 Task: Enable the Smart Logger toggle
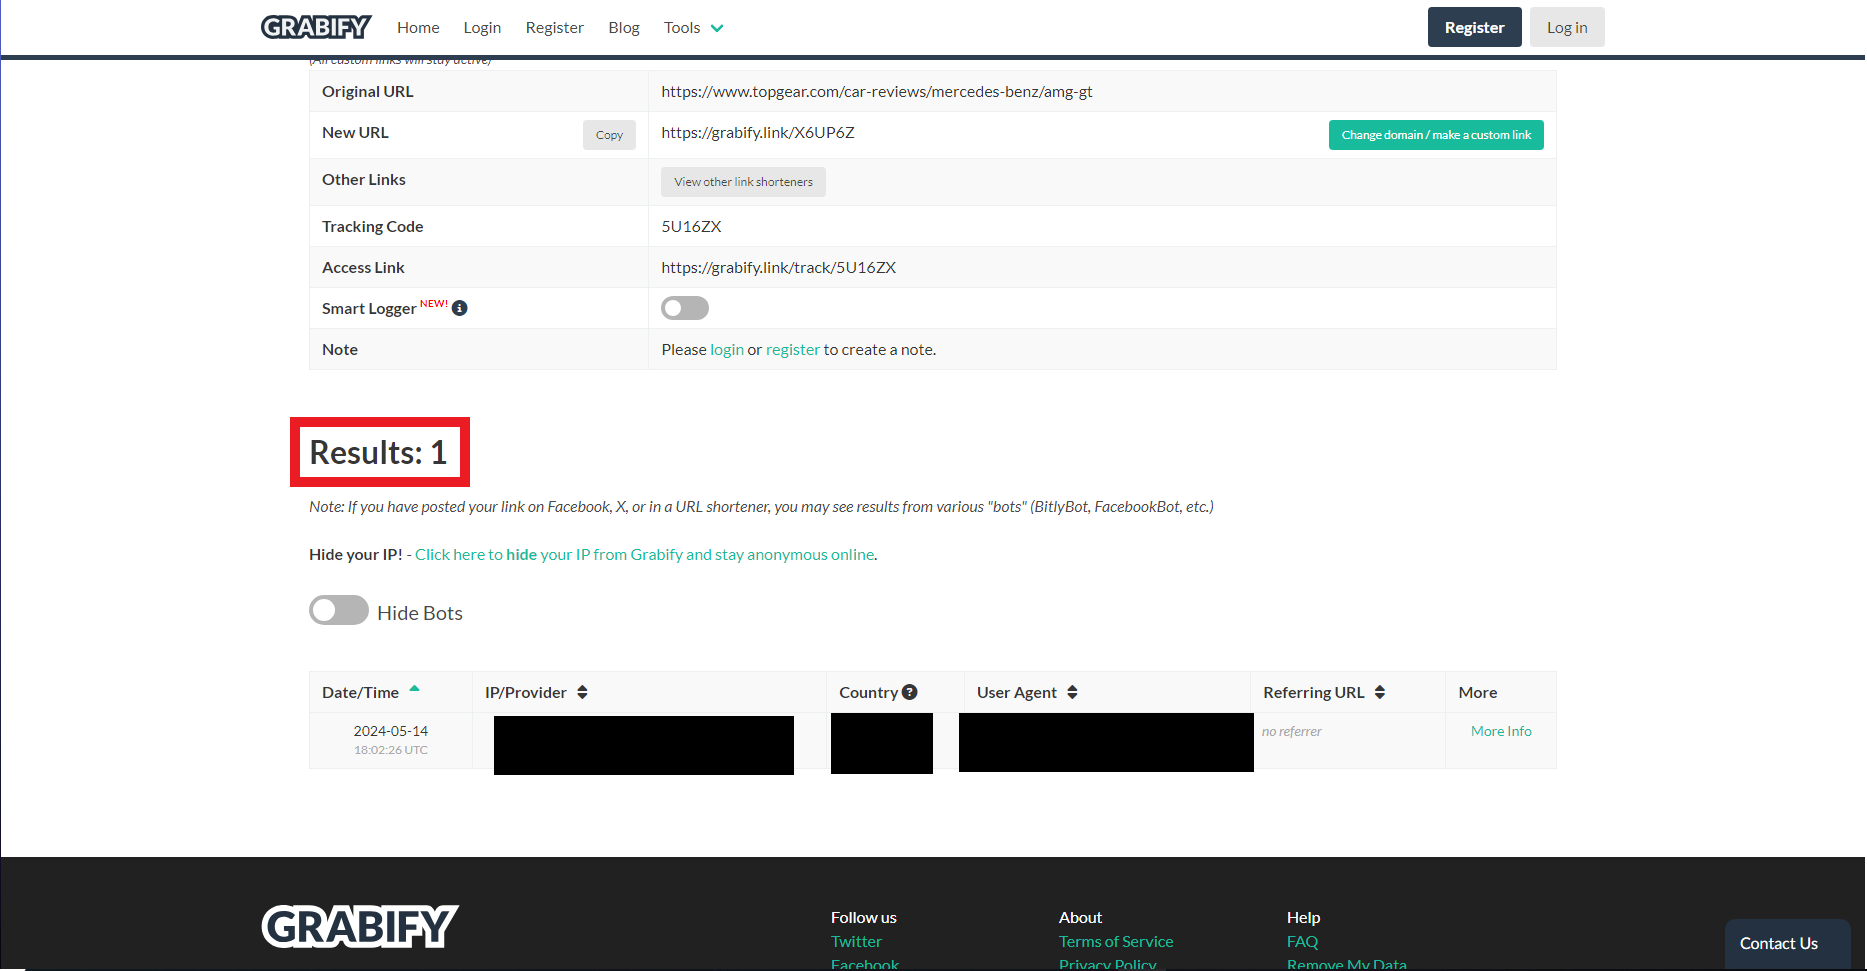click(x=685, y=308)
